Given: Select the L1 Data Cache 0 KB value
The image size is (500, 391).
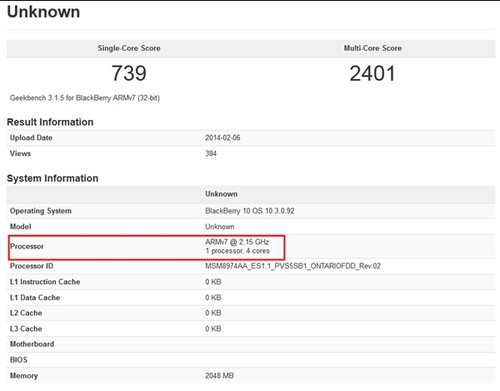Looking at the screenshot, I should (x=213, y=298).
